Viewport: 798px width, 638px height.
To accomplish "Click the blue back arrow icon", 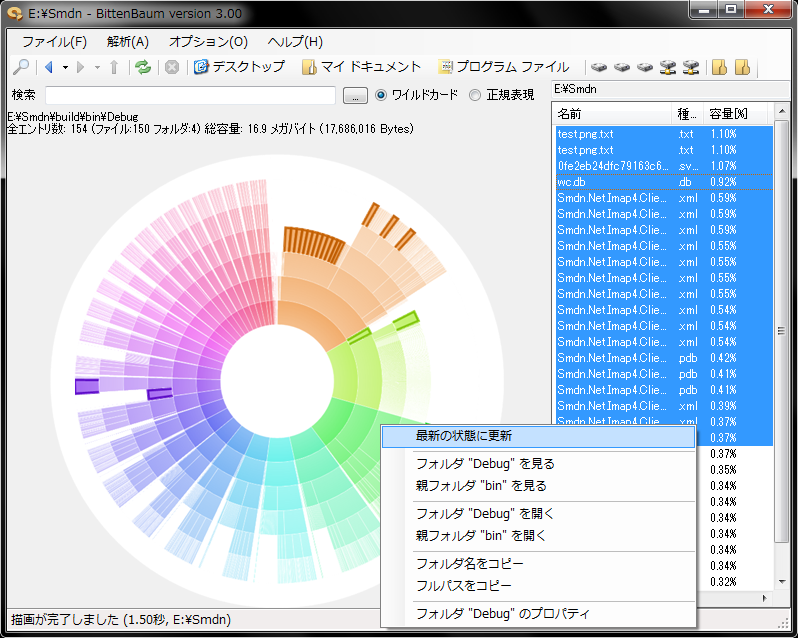I will coord(48,67).
